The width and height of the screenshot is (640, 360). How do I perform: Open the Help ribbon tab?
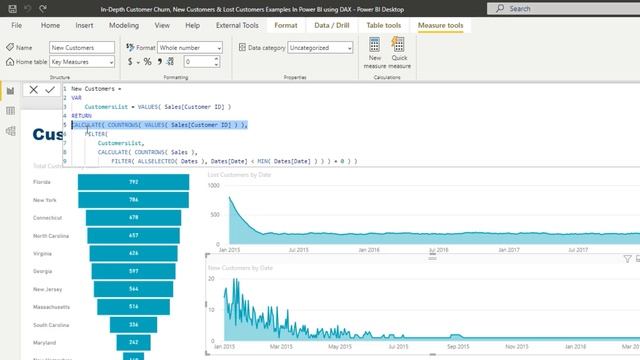pyautogui.click(x=192, y=25)
